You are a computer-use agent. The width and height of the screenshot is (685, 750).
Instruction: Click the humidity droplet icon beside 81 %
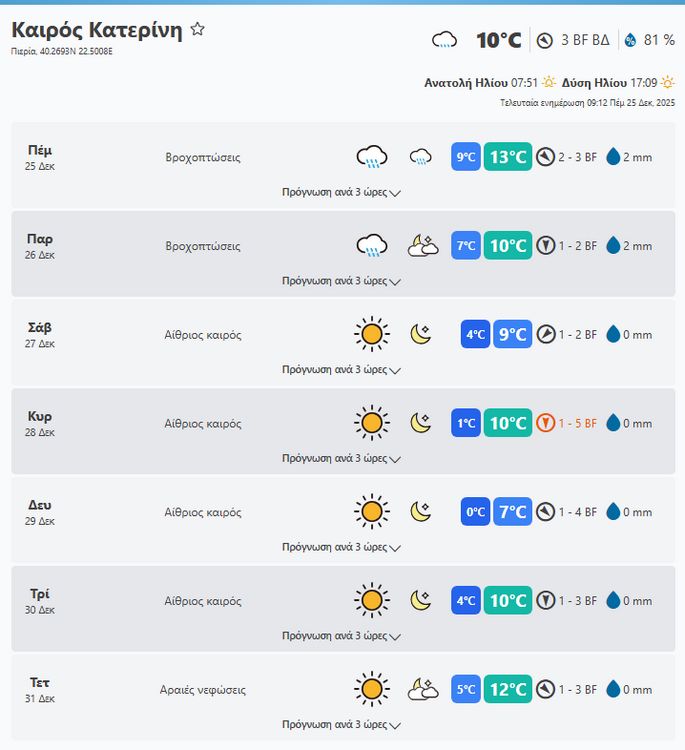click(630, 40)
